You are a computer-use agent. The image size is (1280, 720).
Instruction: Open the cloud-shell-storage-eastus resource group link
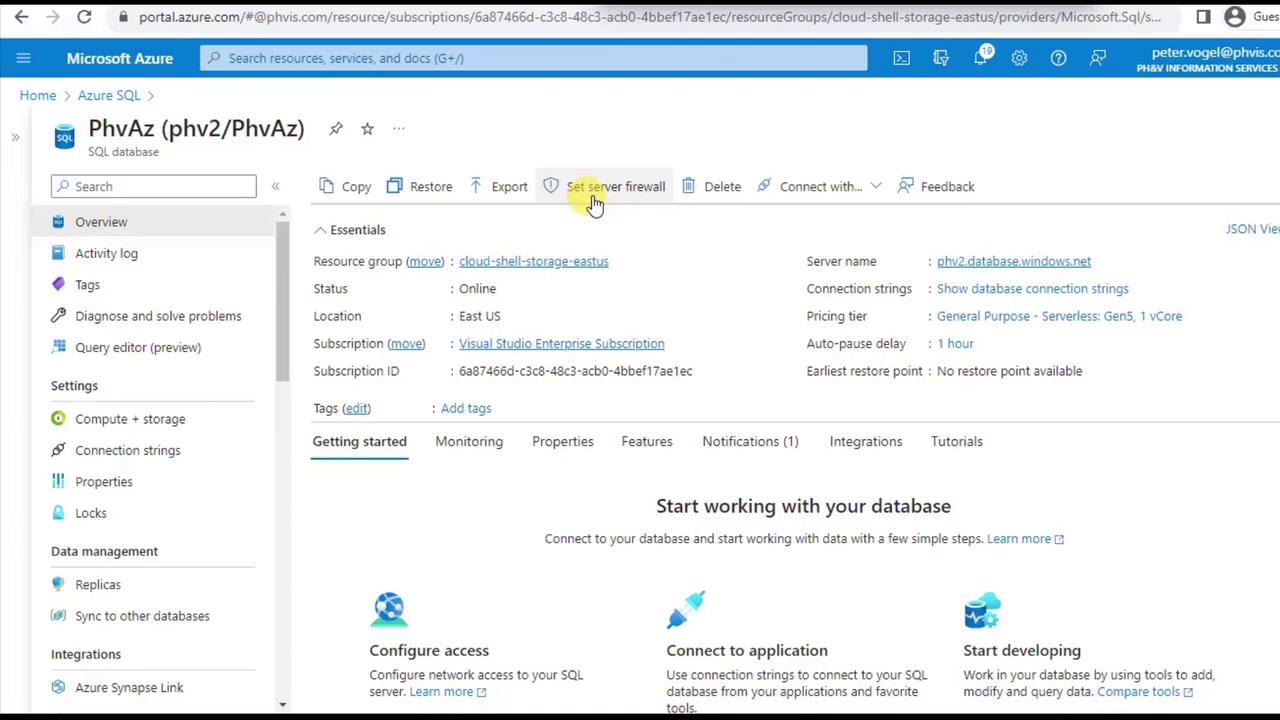coord(534,261)
